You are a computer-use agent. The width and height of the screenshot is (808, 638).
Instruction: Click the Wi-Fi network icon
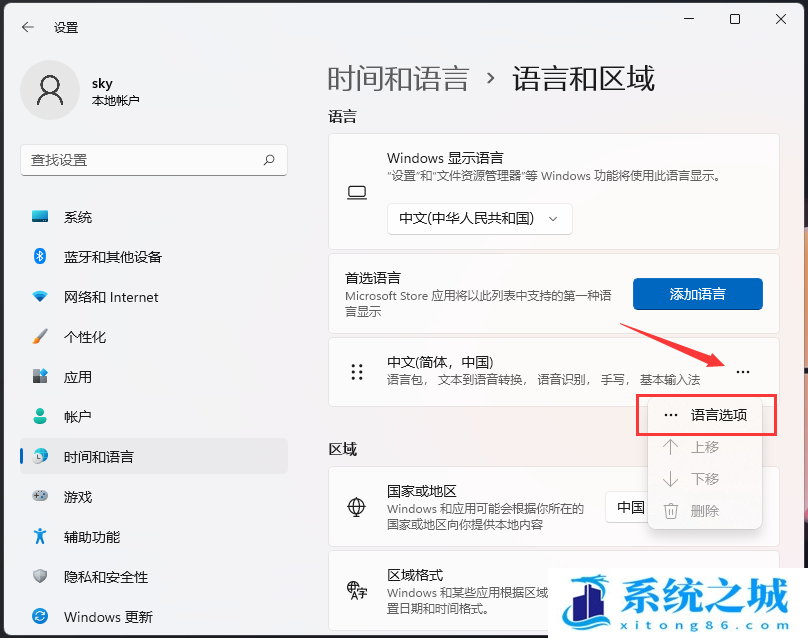[40, 296]
